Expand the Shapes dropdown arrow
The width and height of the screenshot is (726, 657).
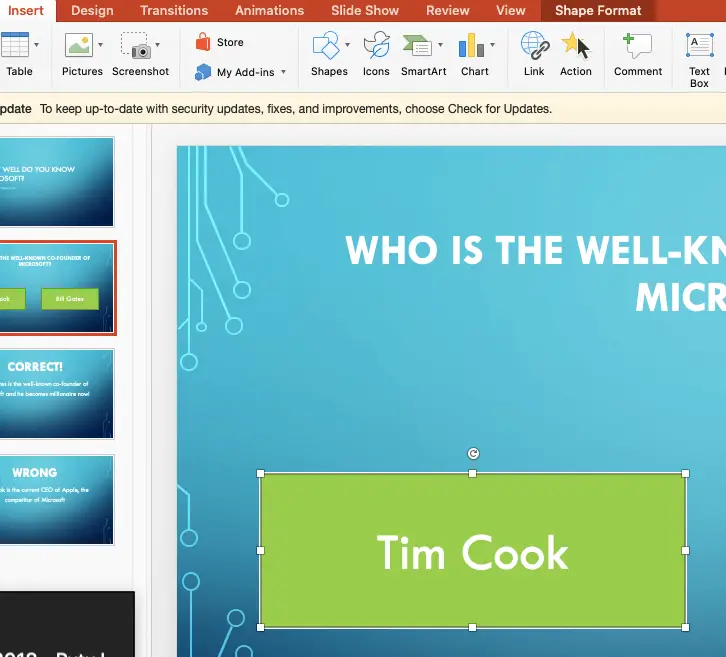click(347, 45)
